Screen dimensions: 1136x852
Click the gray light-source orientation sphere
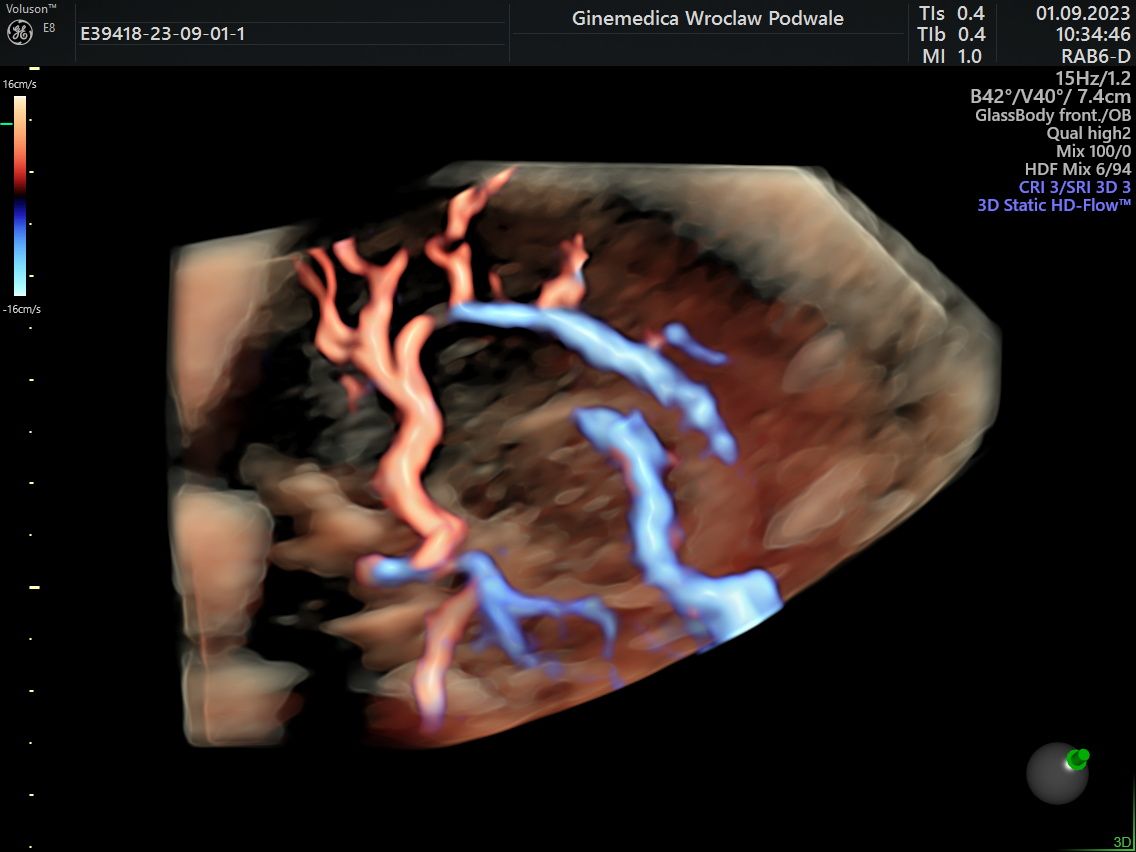[1056, 774]
